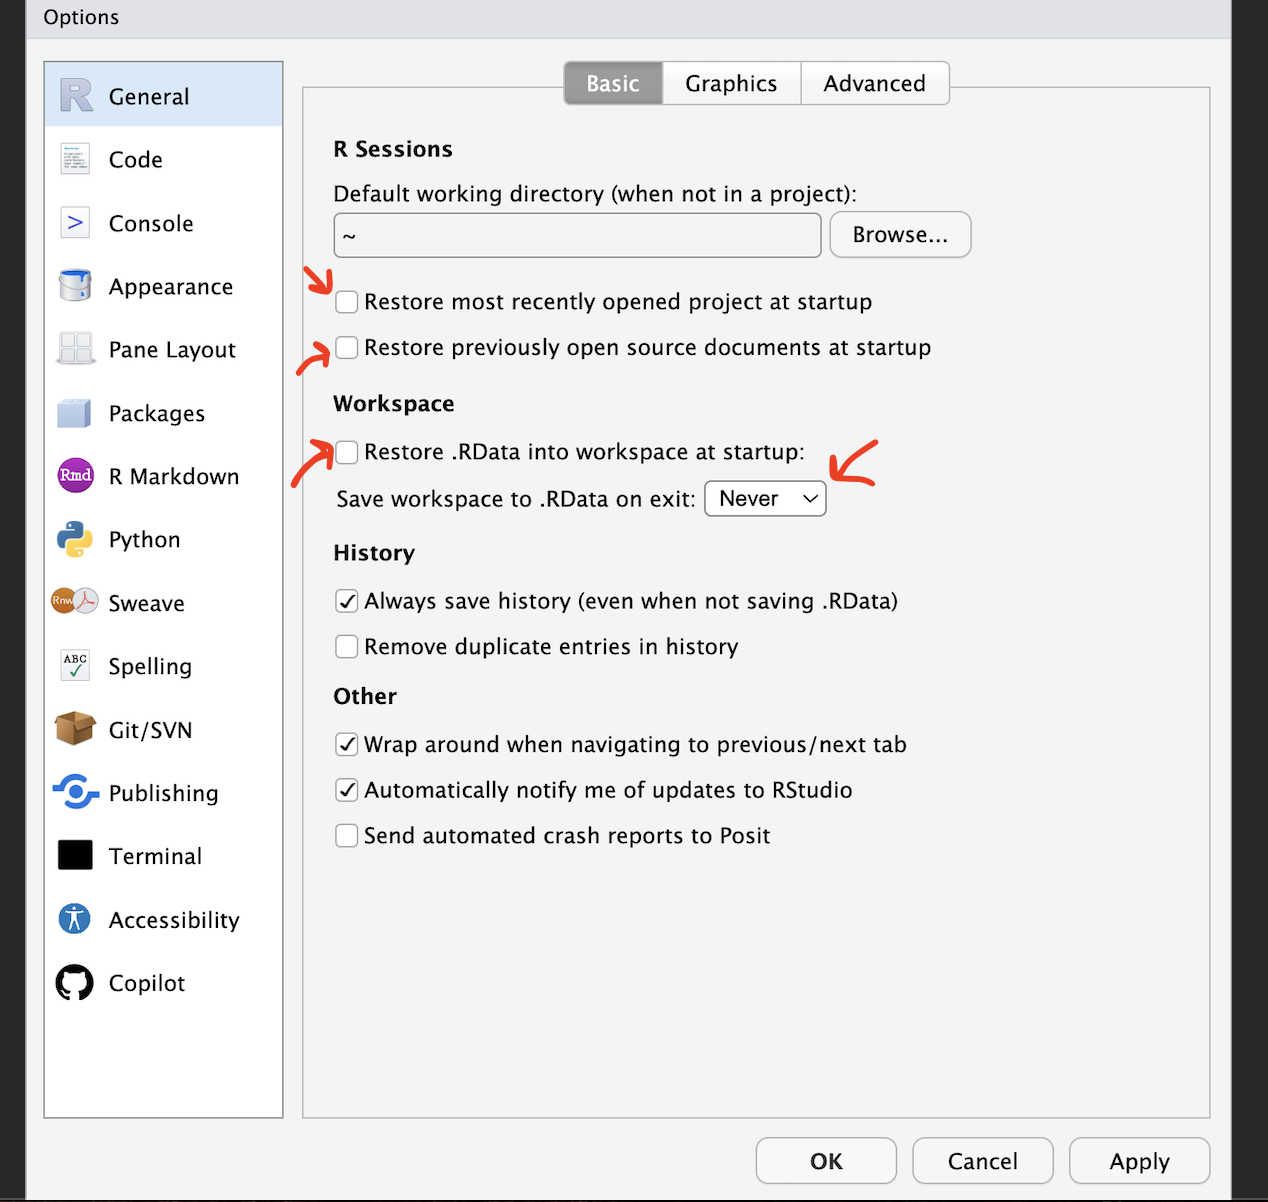Click the Pane Layout grid icon
Image resolution: width=1268 pixels, height=1202 pixels.
(x=75, y=349)
